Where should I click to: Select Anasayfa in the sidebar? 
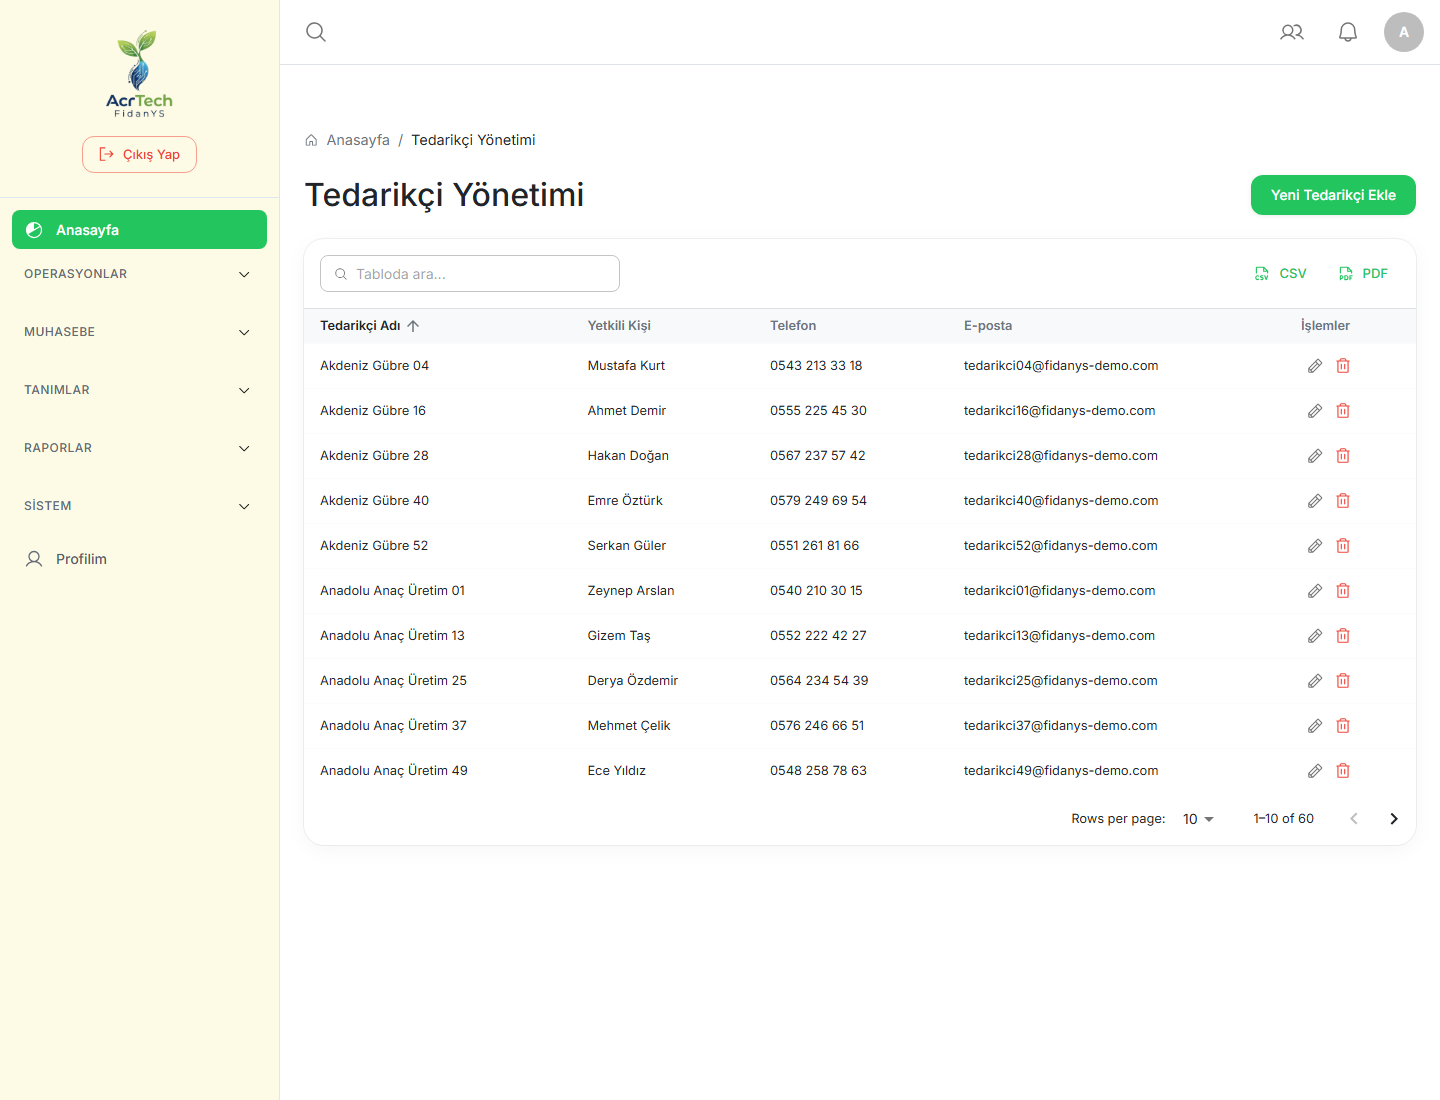coord(139,230)
